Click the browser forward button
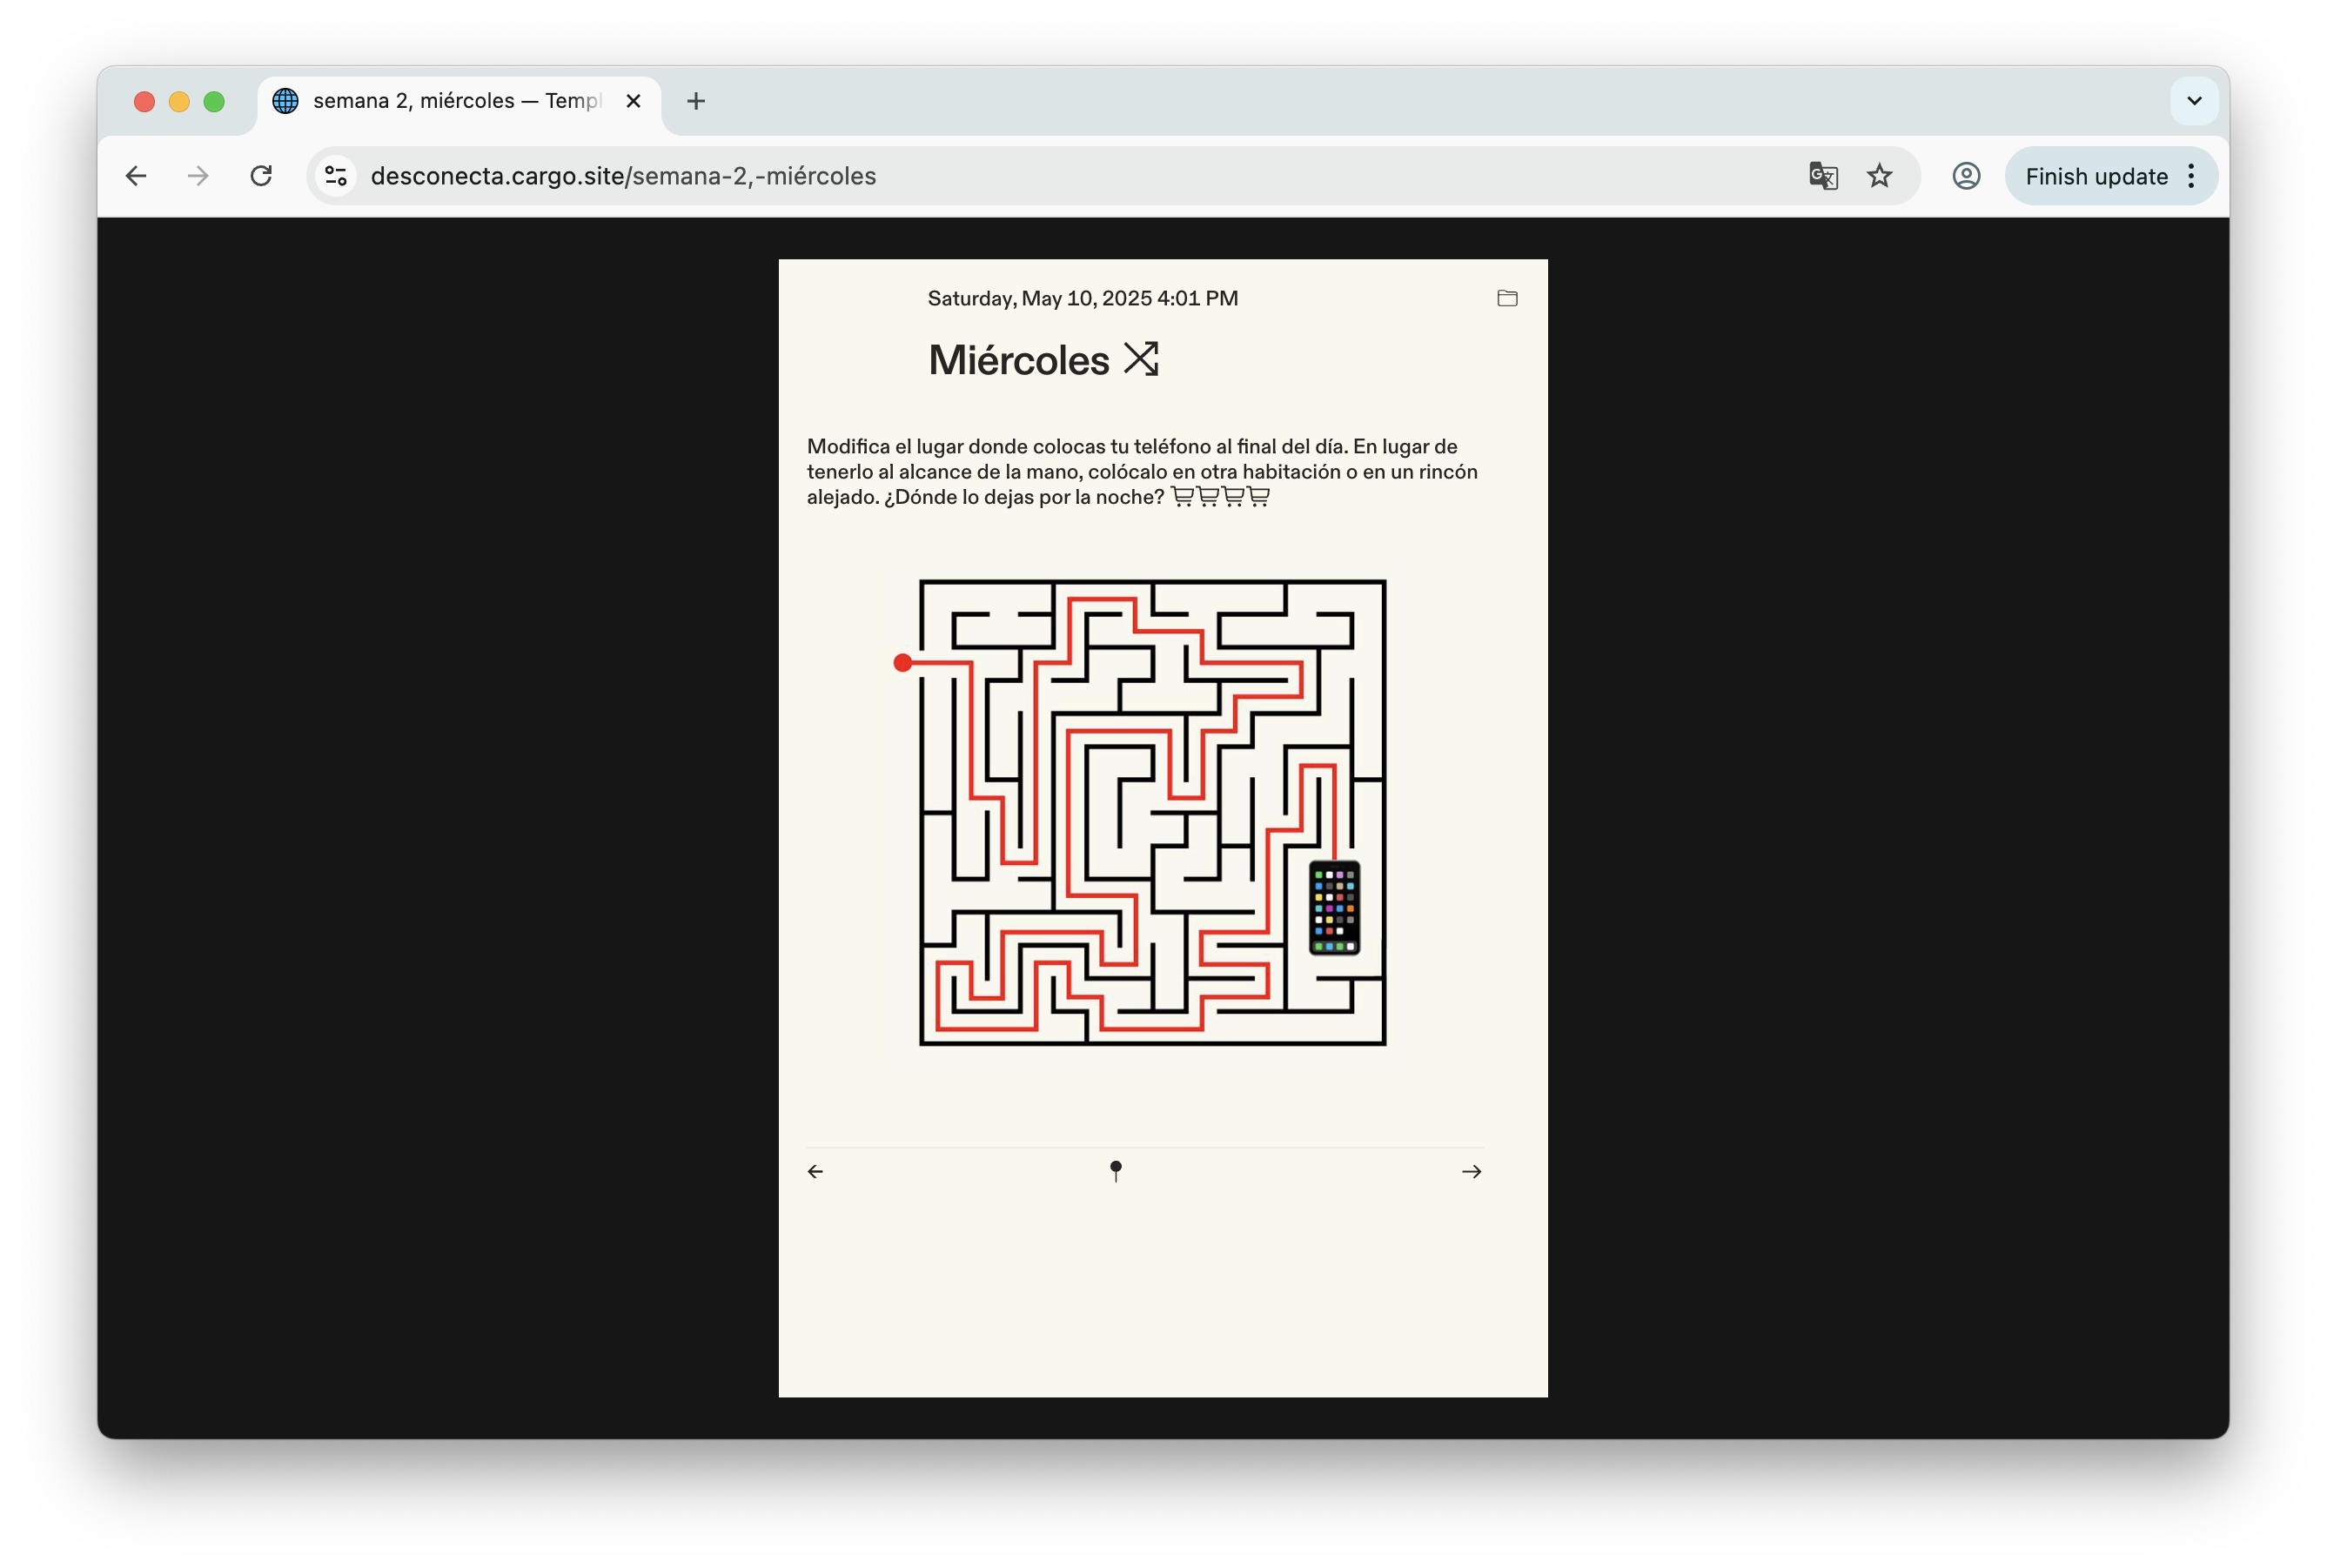 pos(198,176)
